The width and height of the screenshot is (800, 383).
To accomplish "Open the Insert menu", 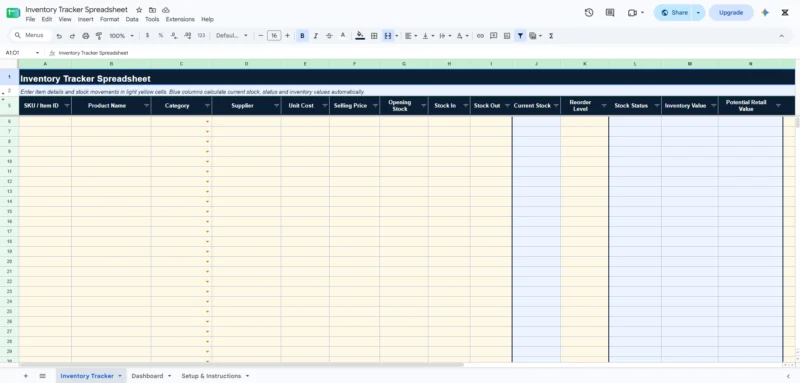I will (x=86, y=19).
